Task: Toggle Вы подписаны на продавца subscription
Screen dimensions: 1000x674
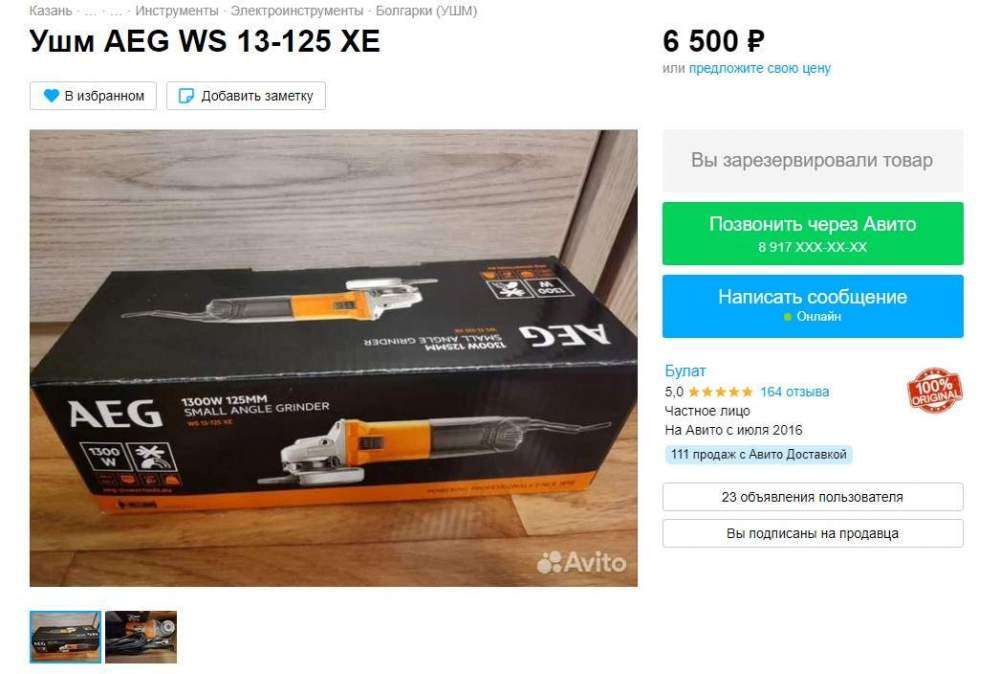Action: [x=812, y=533]
